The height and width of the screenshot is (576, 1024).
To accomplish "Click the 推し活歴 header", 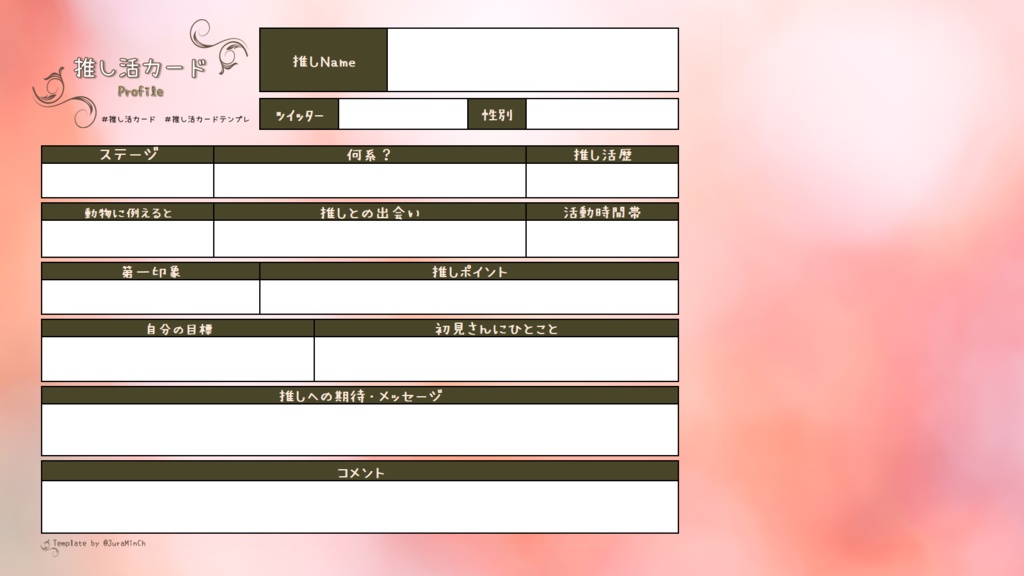I will coord(602,155).
